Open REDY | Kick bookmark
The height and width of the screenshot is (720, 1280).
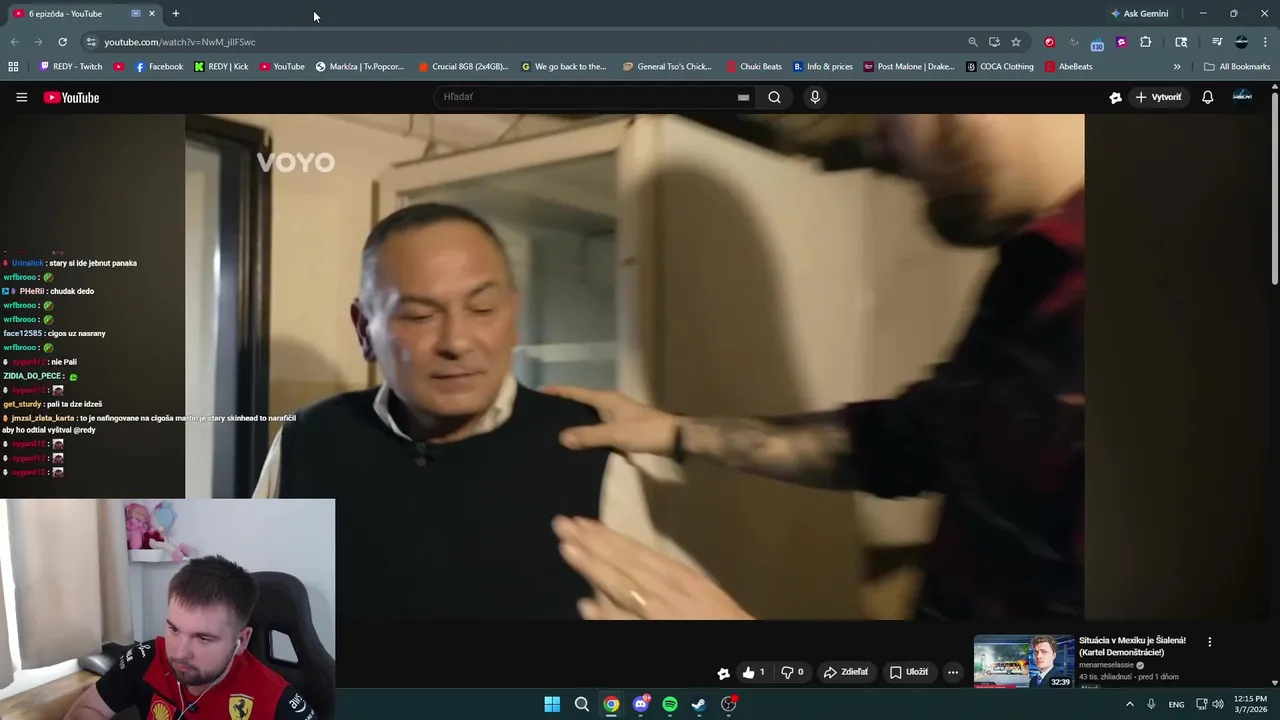[x=221, y=67]
